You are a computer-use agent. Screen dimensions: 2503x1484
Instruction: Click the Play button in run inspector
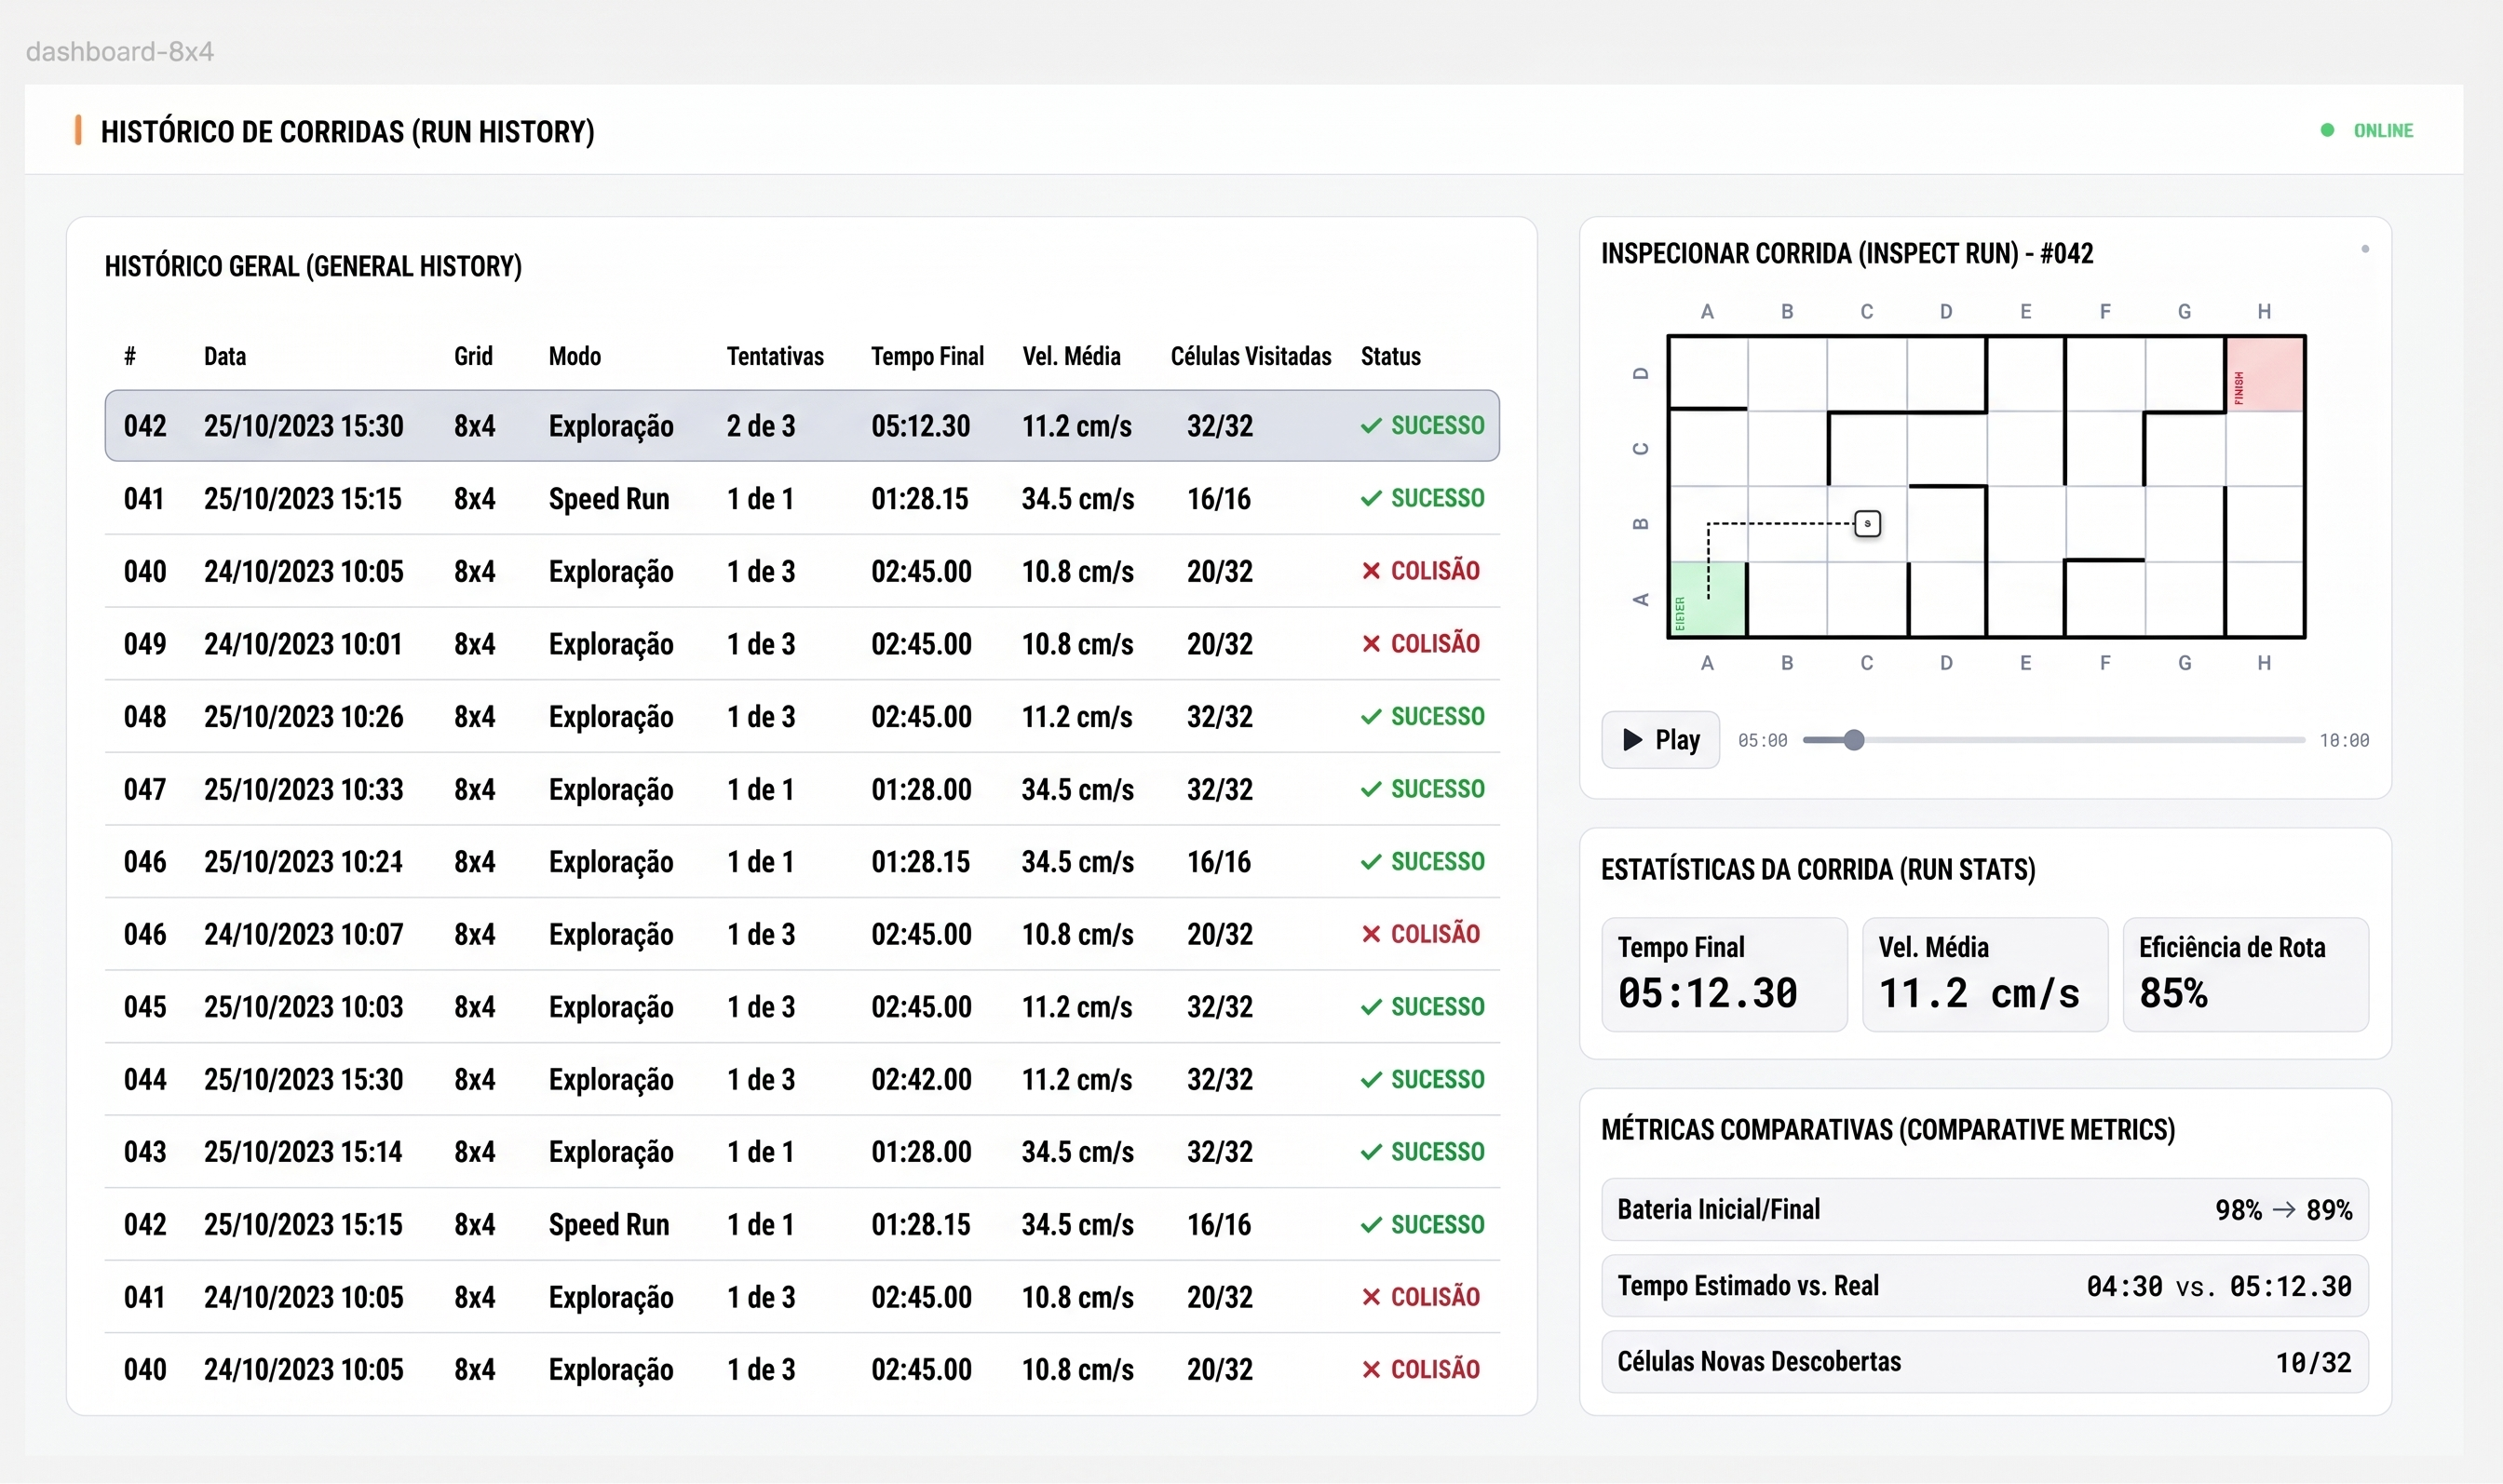(x=1660, y=740)
